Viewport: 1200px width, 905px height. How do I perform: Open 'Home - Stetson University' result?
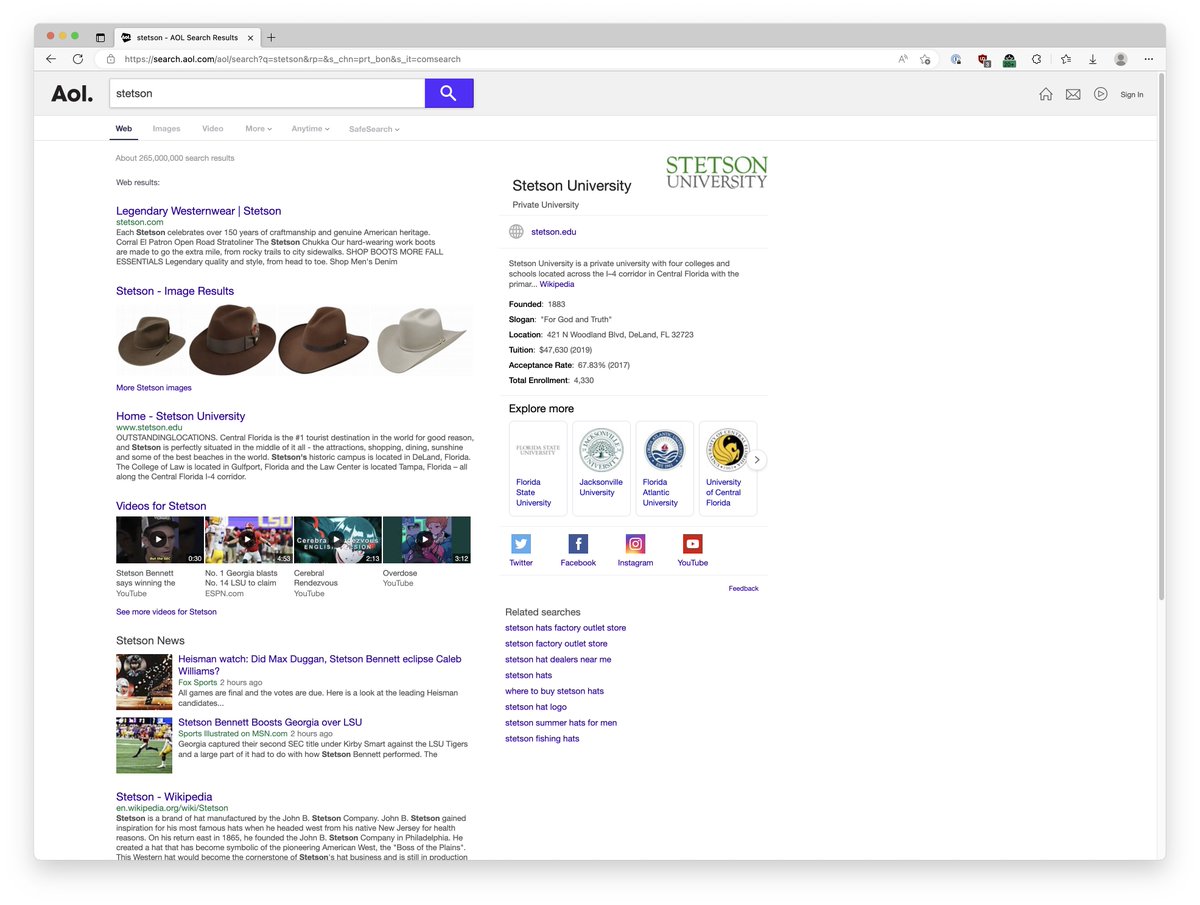tap(180, 416)
